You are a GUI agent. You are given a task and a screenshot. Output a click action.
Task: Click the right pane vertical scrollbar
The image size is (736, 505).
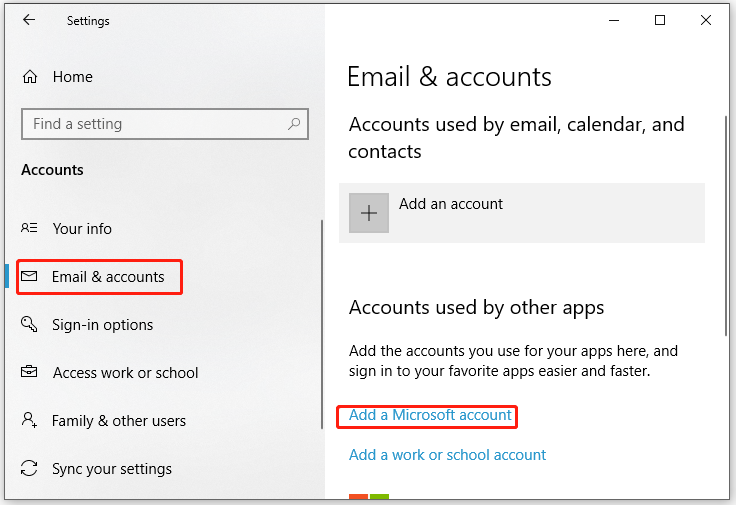[727, 225]
